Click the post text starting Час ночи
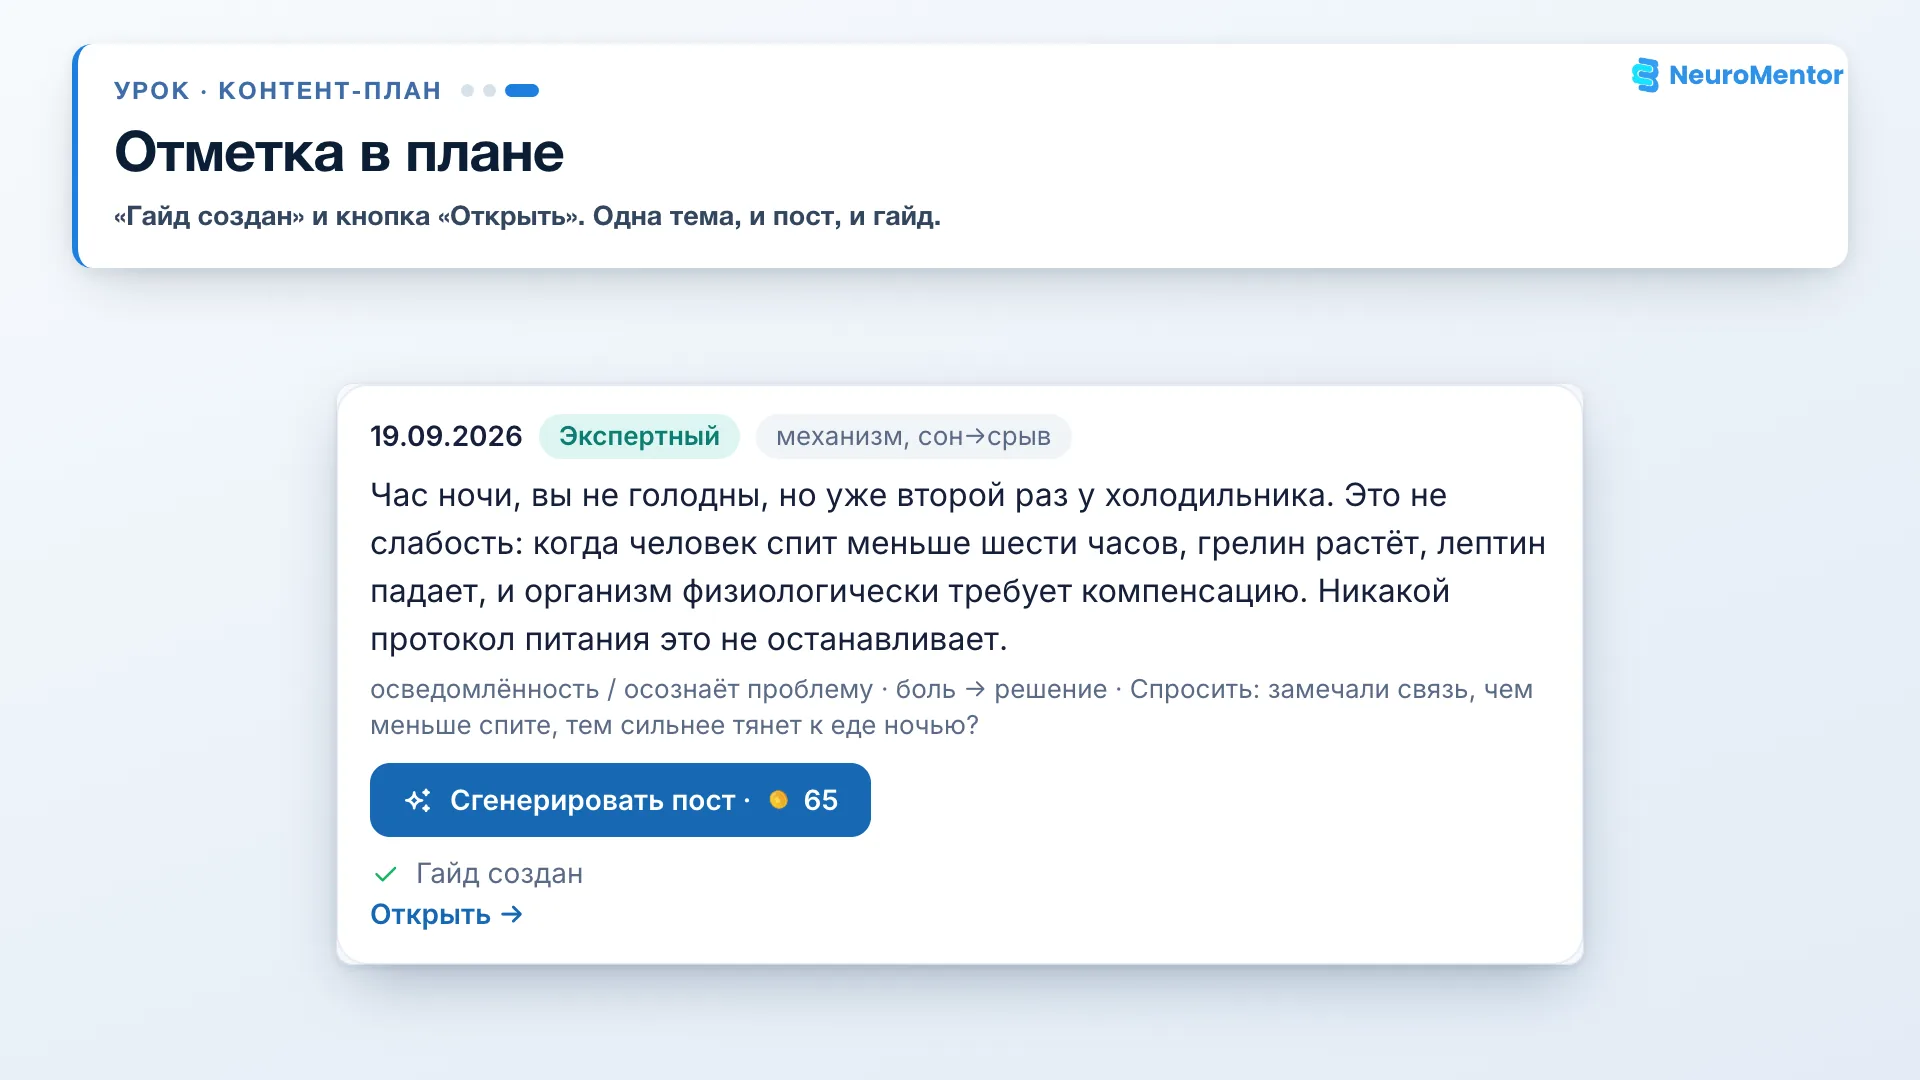 (958, 567)
